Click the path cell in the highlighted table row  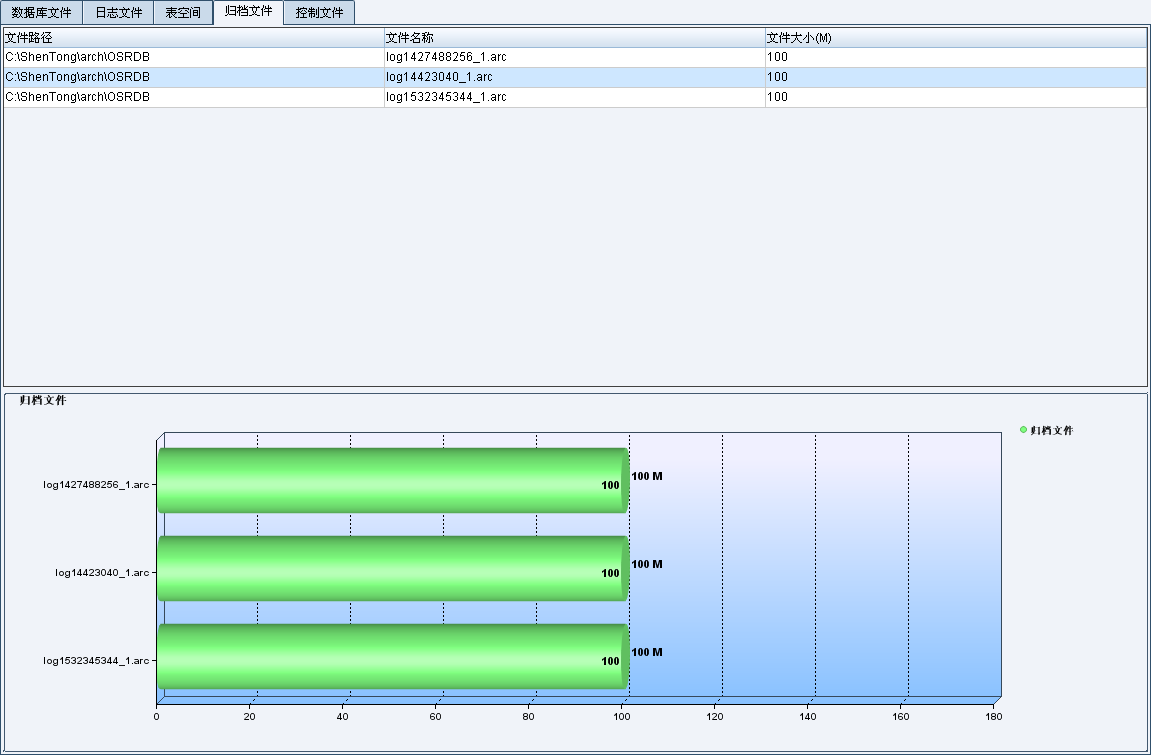pyautogui.click(x=78, y=77)
